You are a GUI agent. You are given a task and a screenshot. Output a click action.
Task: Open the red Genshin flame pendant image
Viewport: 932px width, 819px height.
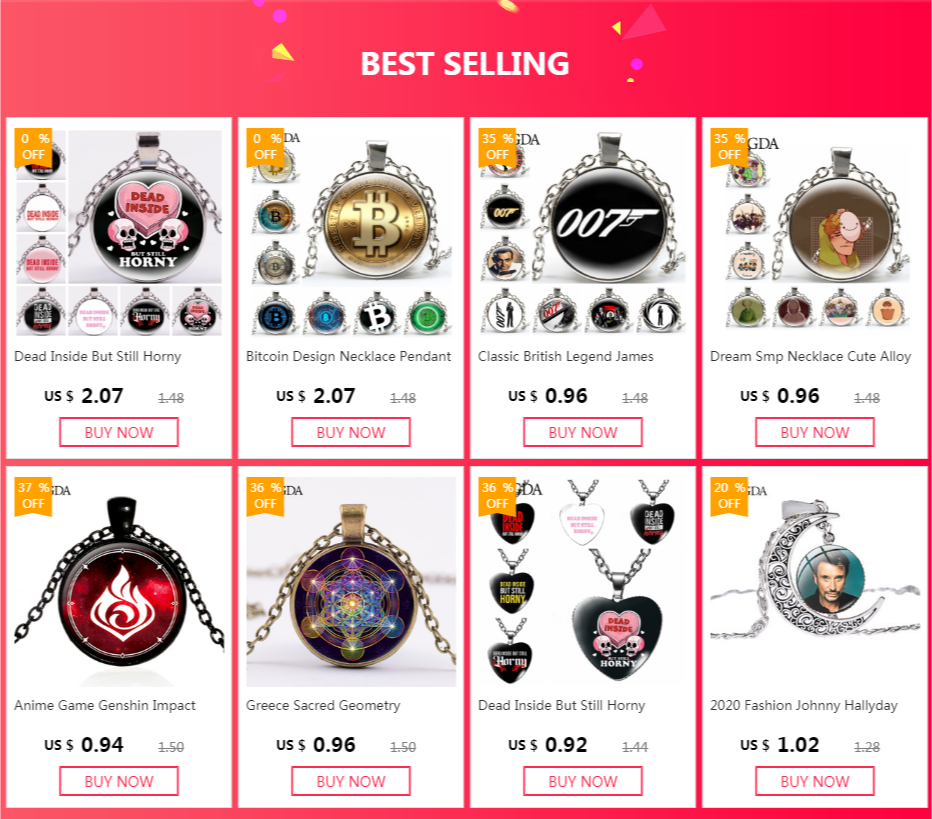pos(119,582)
